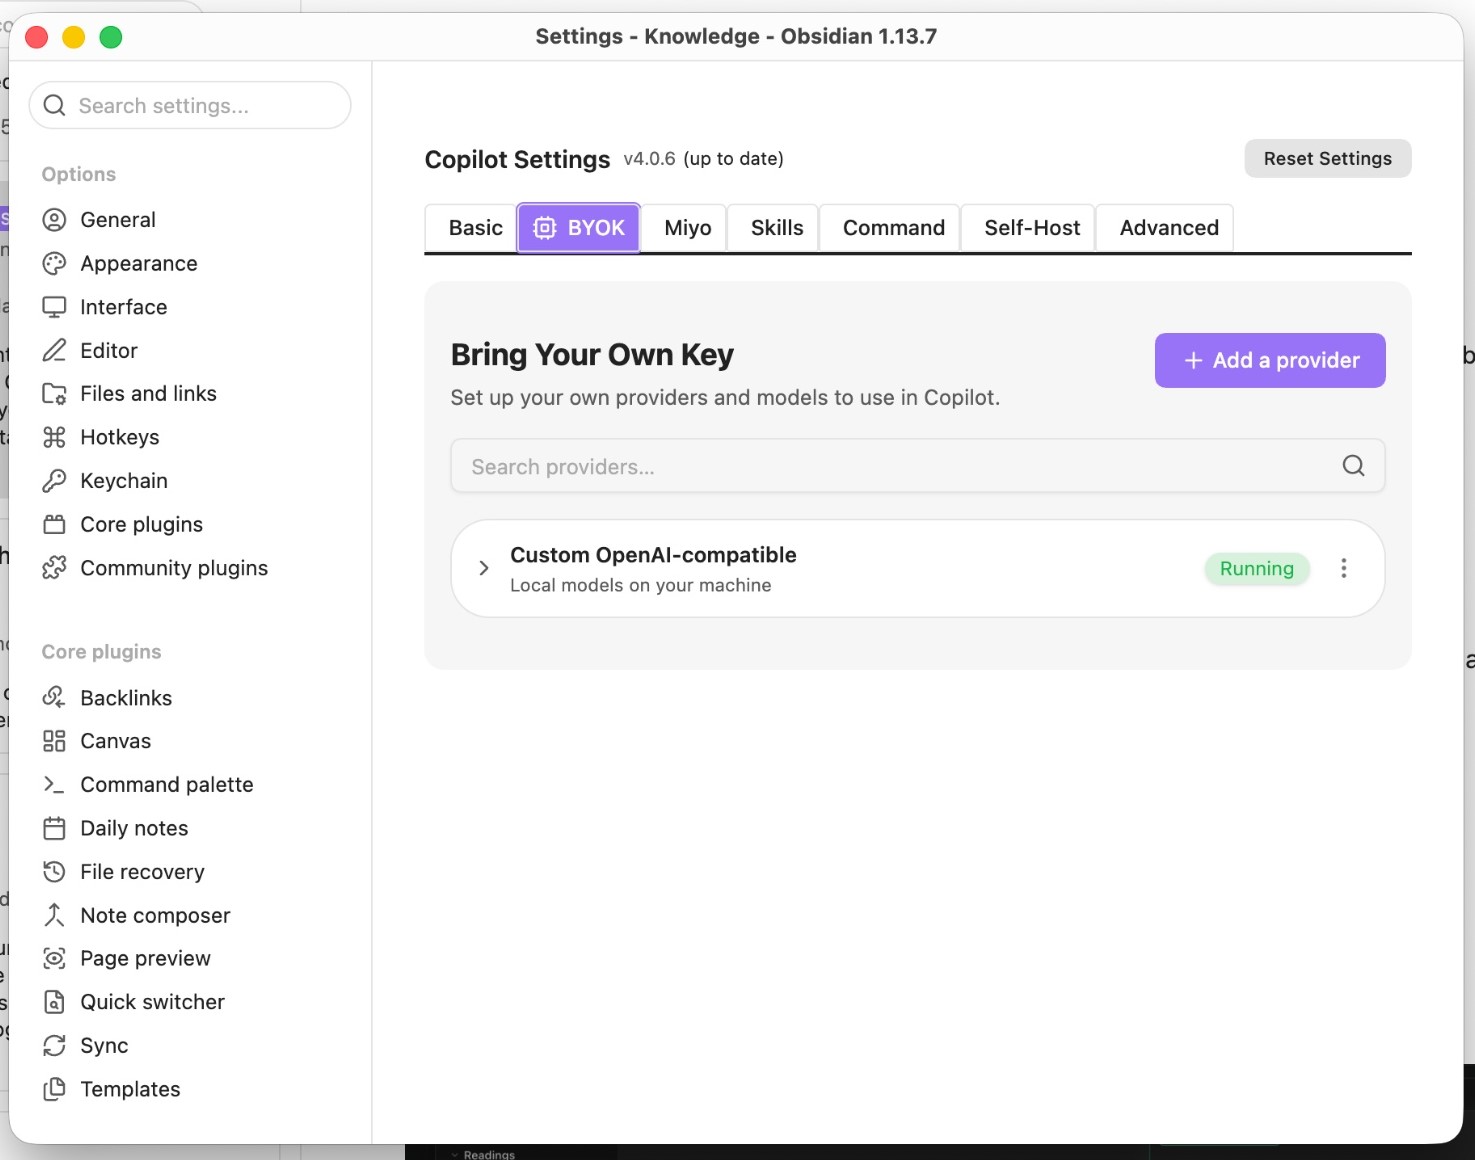Click the Keychain key icon

(54, 481)
